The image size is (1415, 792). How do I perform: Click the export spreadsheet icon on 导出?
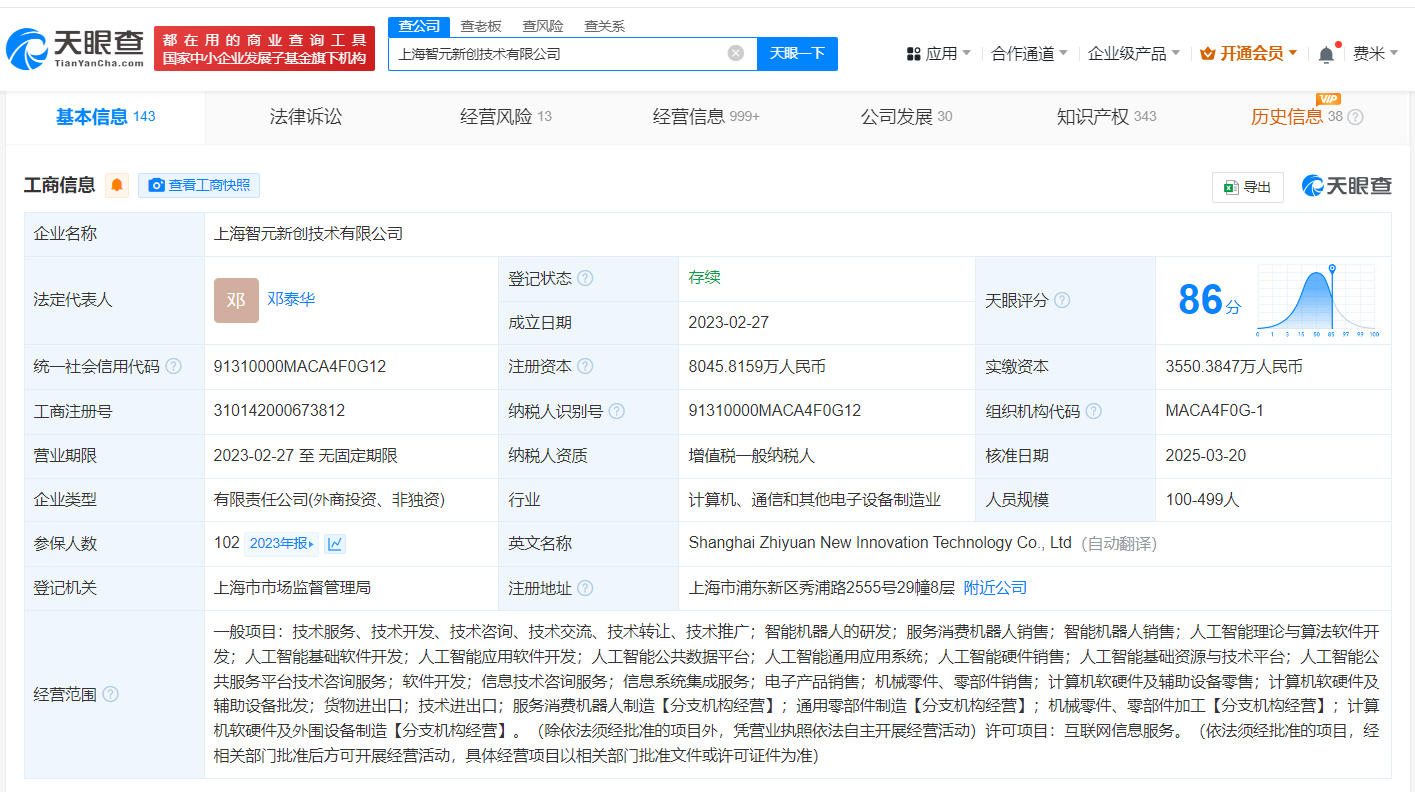[1232, 187]
